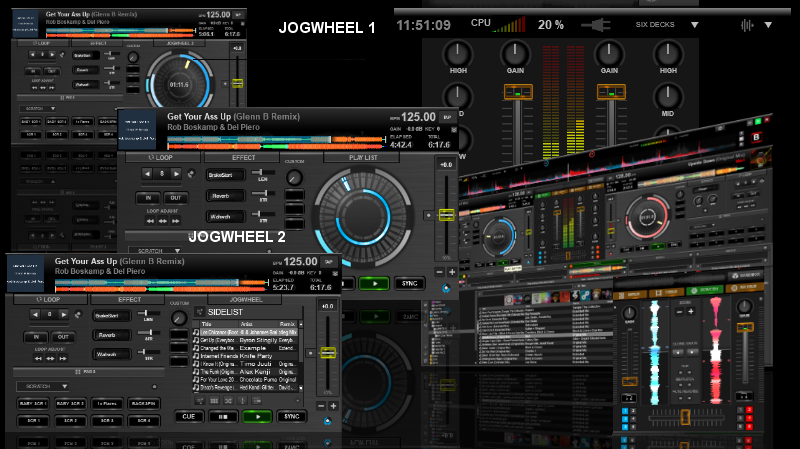Toggle SYNC on the SIDELIST deck
The width and height of the screenshot is (800, 449).
point(291,416)
